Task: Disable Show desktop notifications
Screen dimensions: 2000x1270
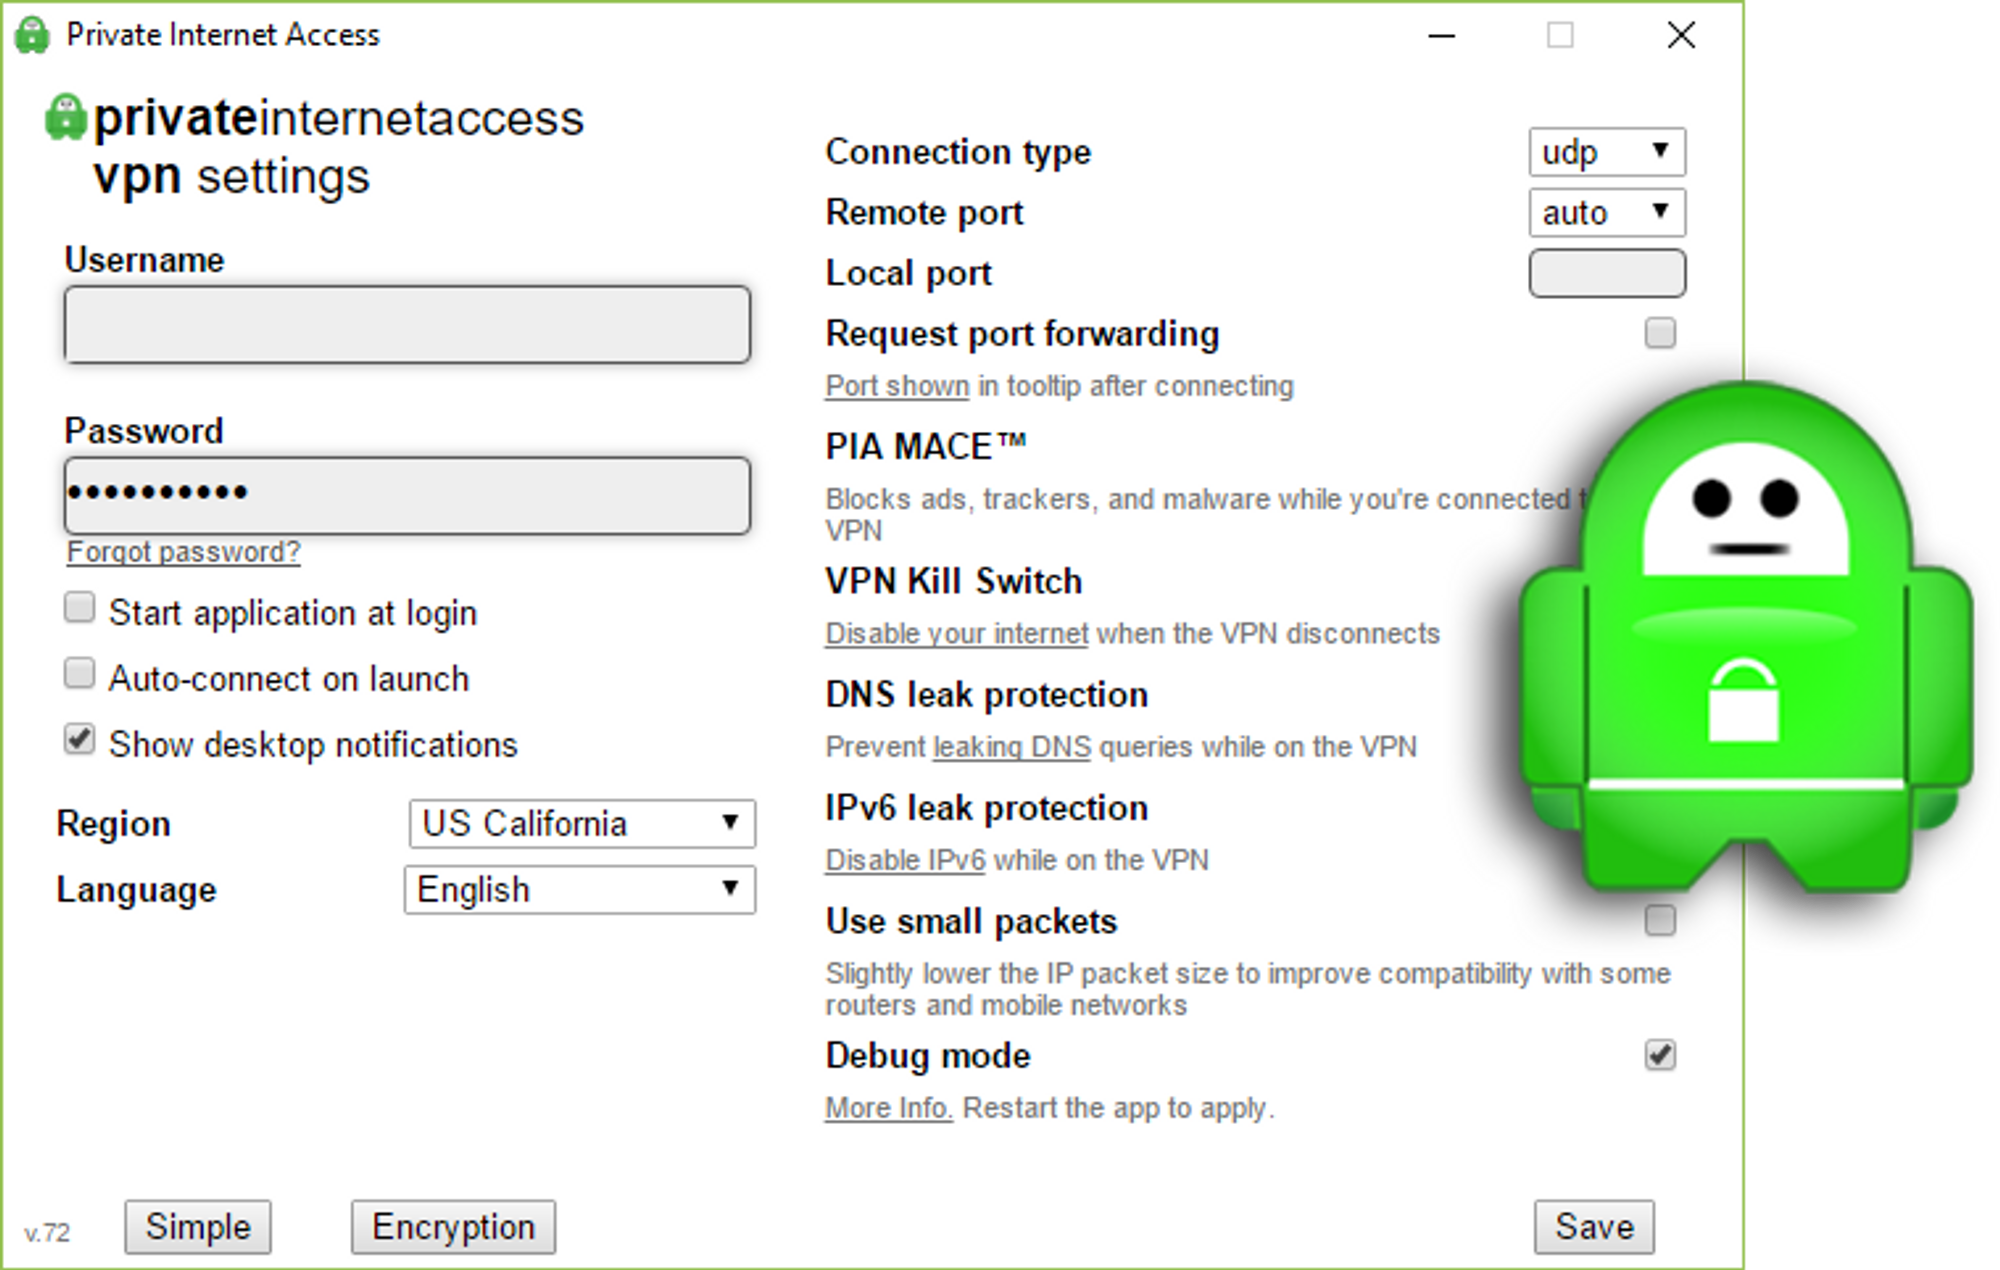Action: tap(79, 740)
